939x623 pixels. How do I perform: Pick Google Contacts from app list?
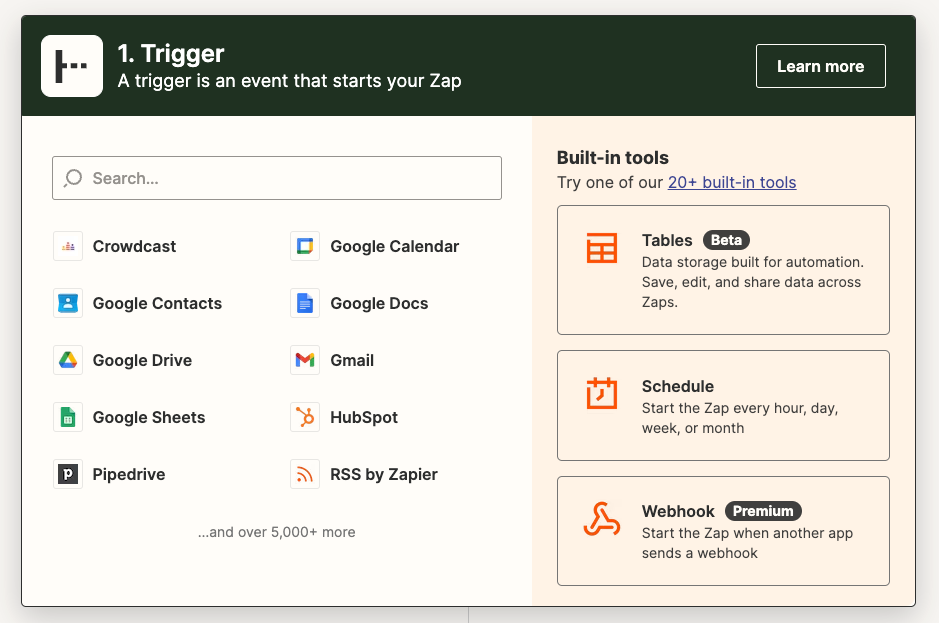coord(157,303)
